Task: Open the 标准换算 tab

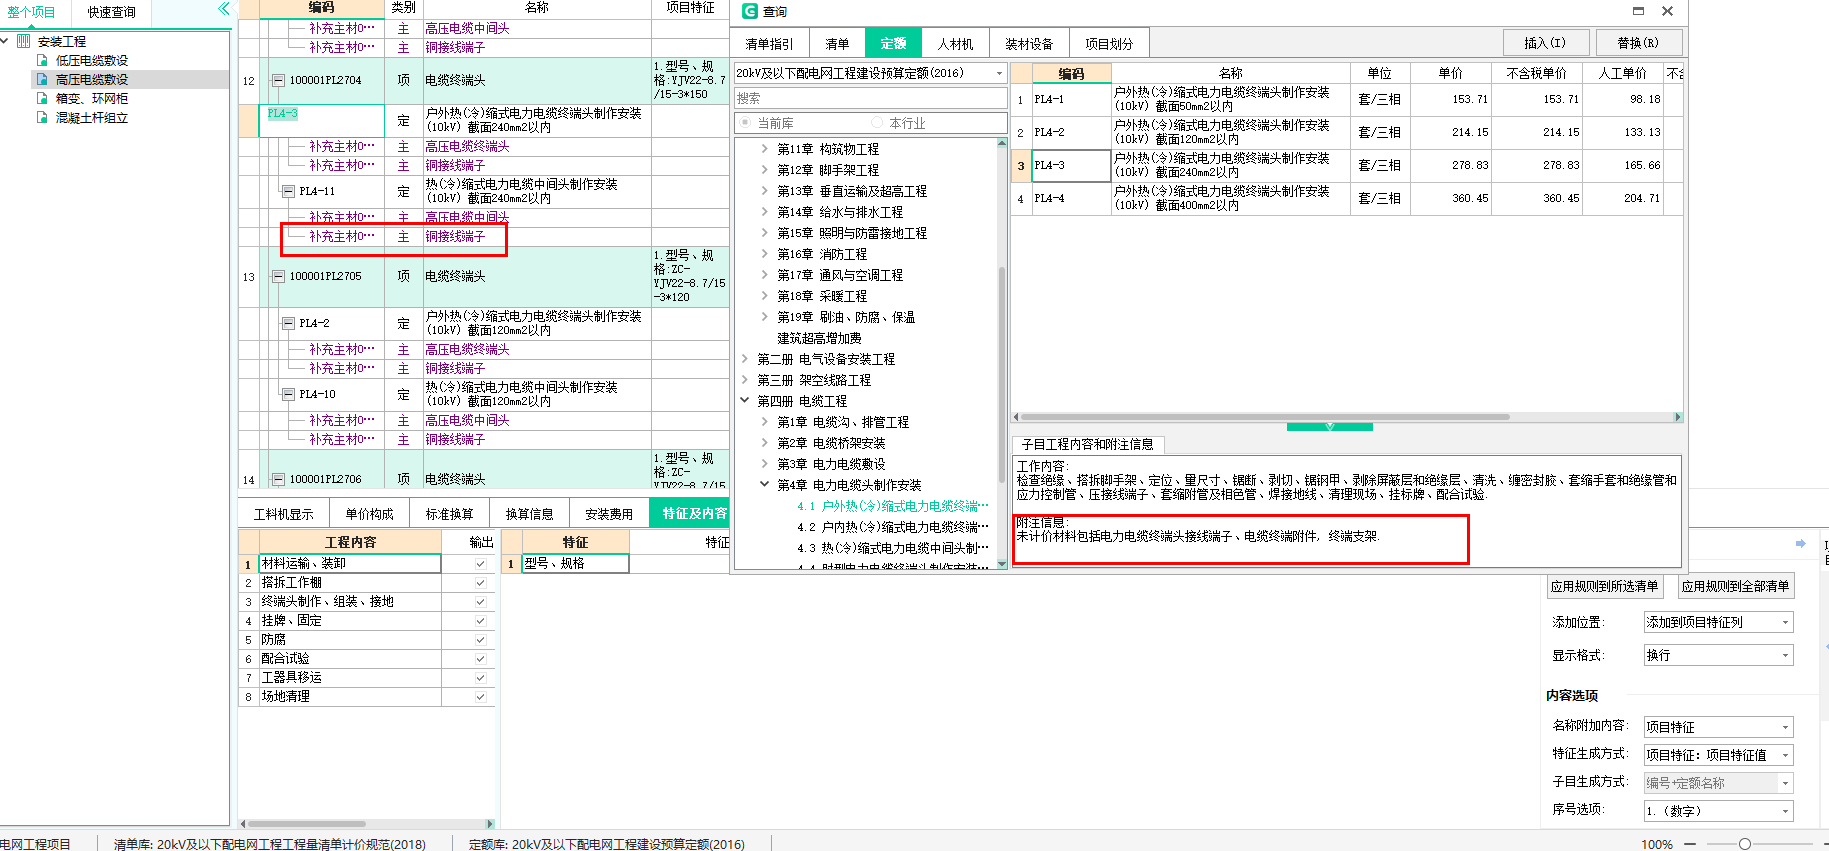Action: [449, 514]
